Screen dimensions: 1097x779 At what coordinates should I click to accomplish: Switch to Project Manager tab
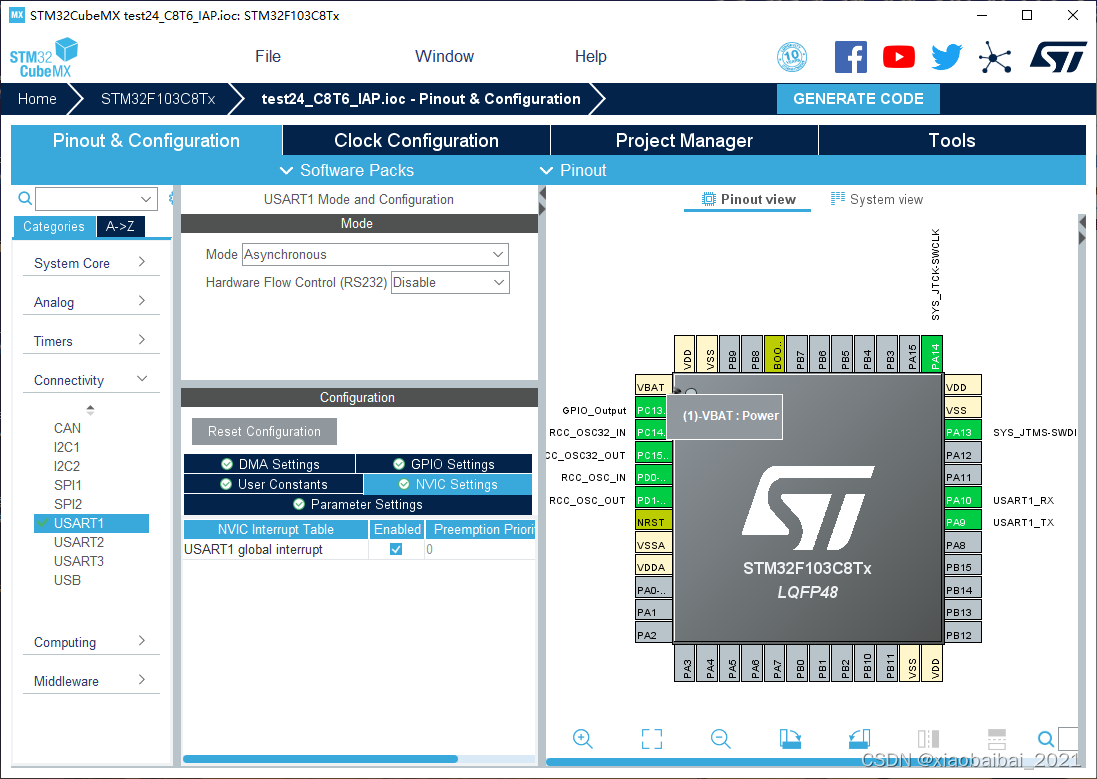coord(684,140)
